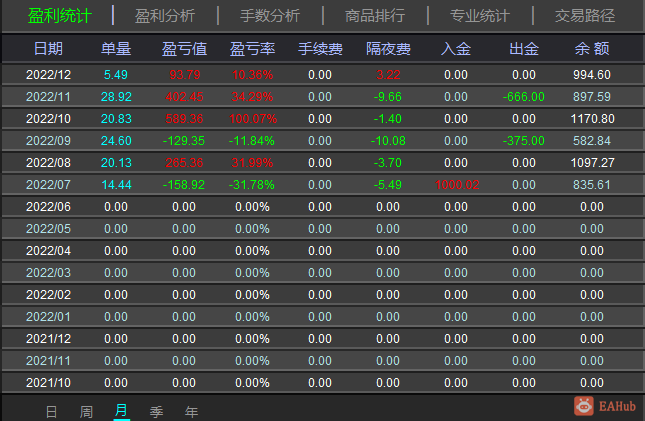
Task: Select the 2022/10 date cell
Action: 48,119
